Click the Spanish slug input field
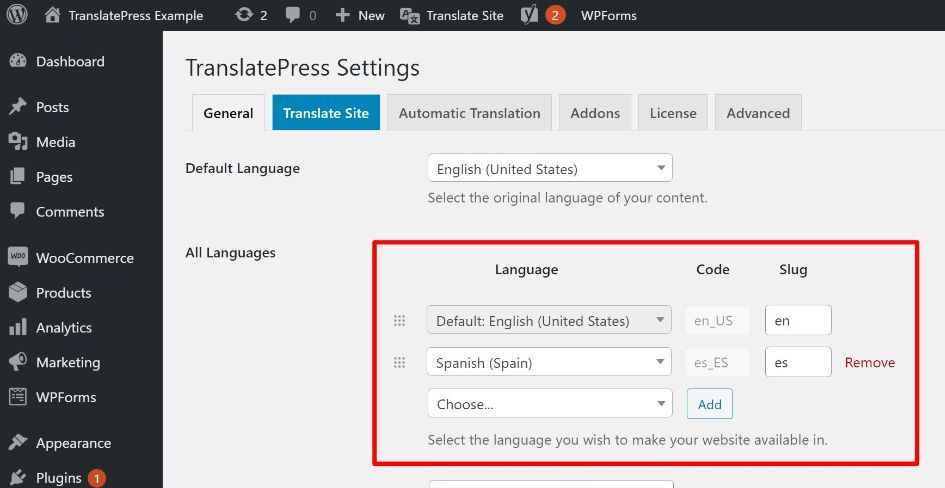 click(797, 362)
